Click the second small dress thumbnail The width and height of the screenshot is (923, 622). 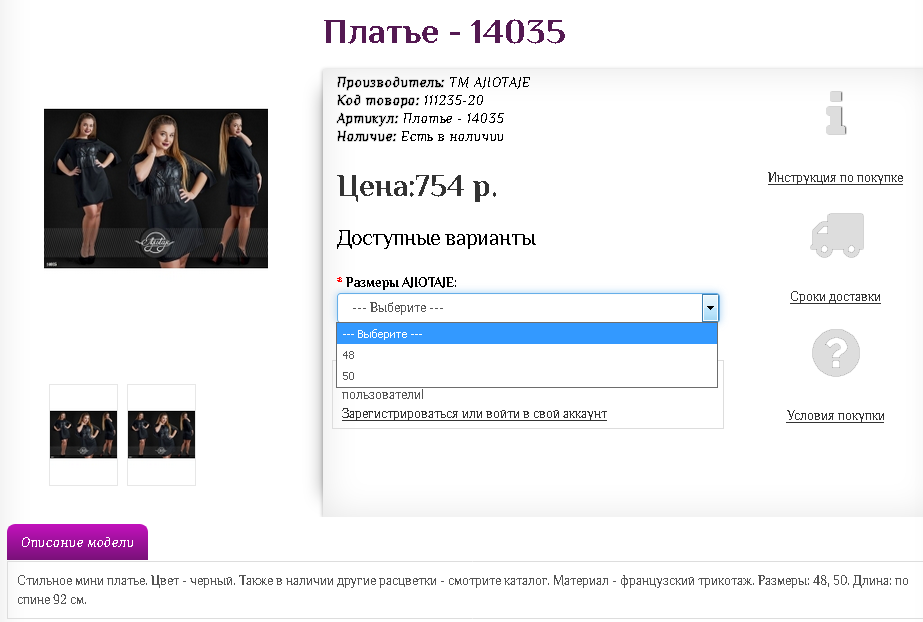click(161, 435)
